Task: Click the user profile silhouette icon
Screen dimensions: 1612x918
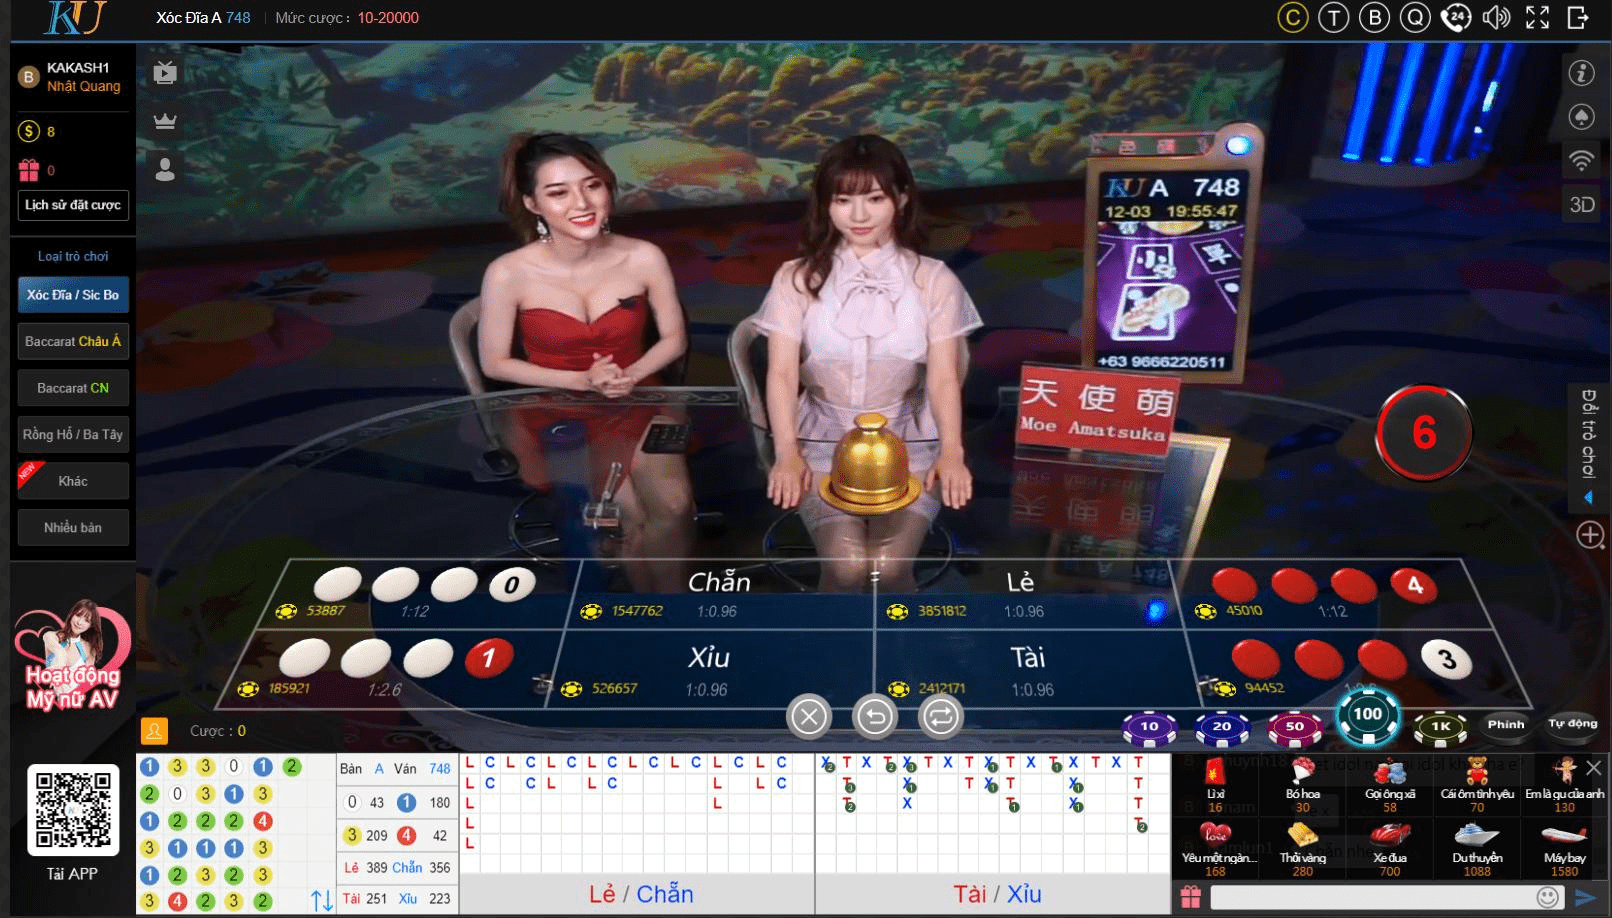Action: coord(165,169)
